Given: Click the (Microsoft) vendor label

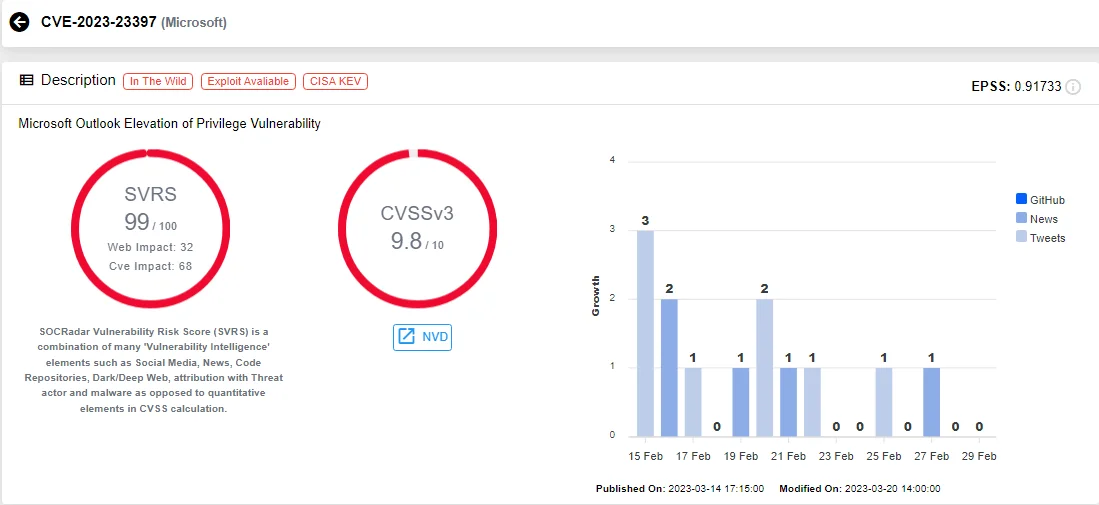Looking at the screenshot, I should [194, 23].
